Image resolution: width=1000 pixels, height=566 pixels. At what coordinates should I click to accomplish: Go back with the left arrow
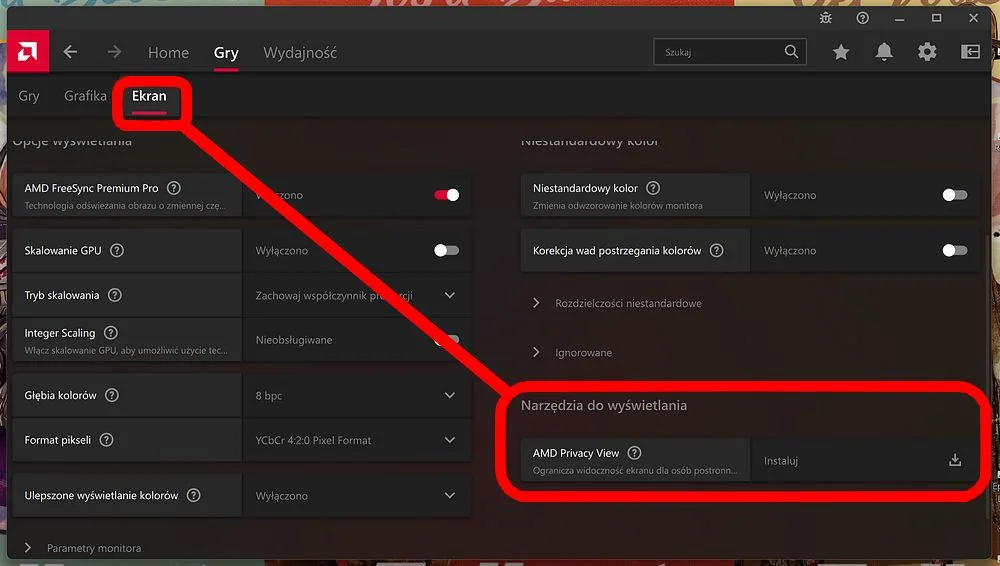[x=70, y=52]
